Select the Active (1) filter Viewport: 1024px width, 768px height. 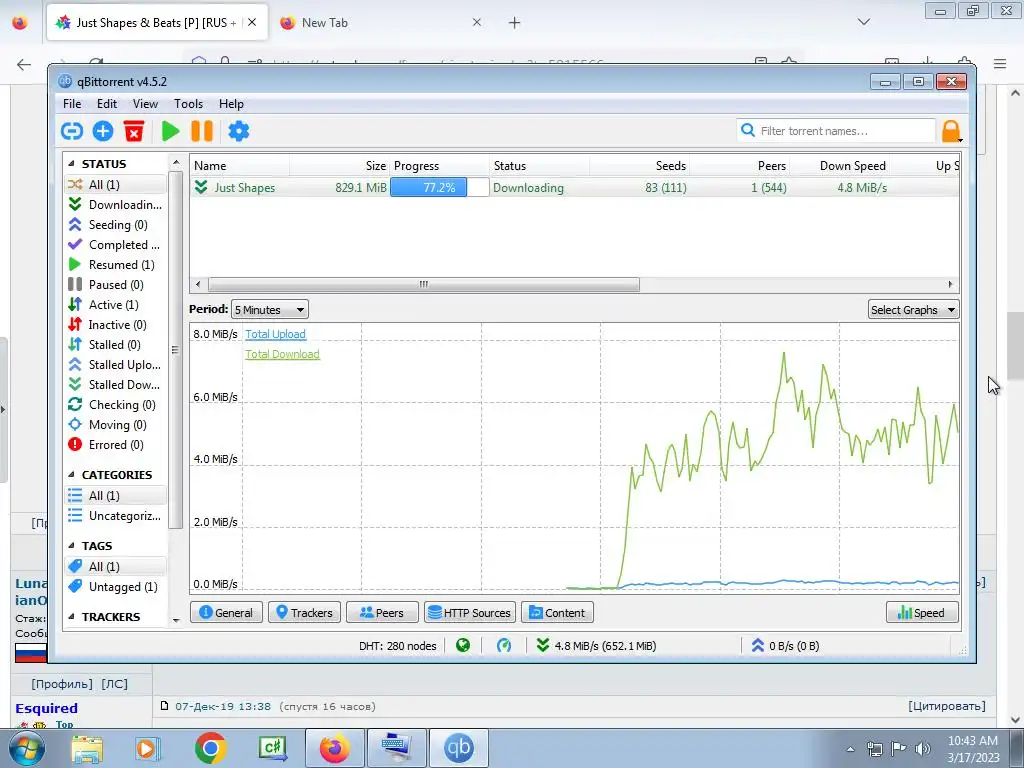[116, 305]
